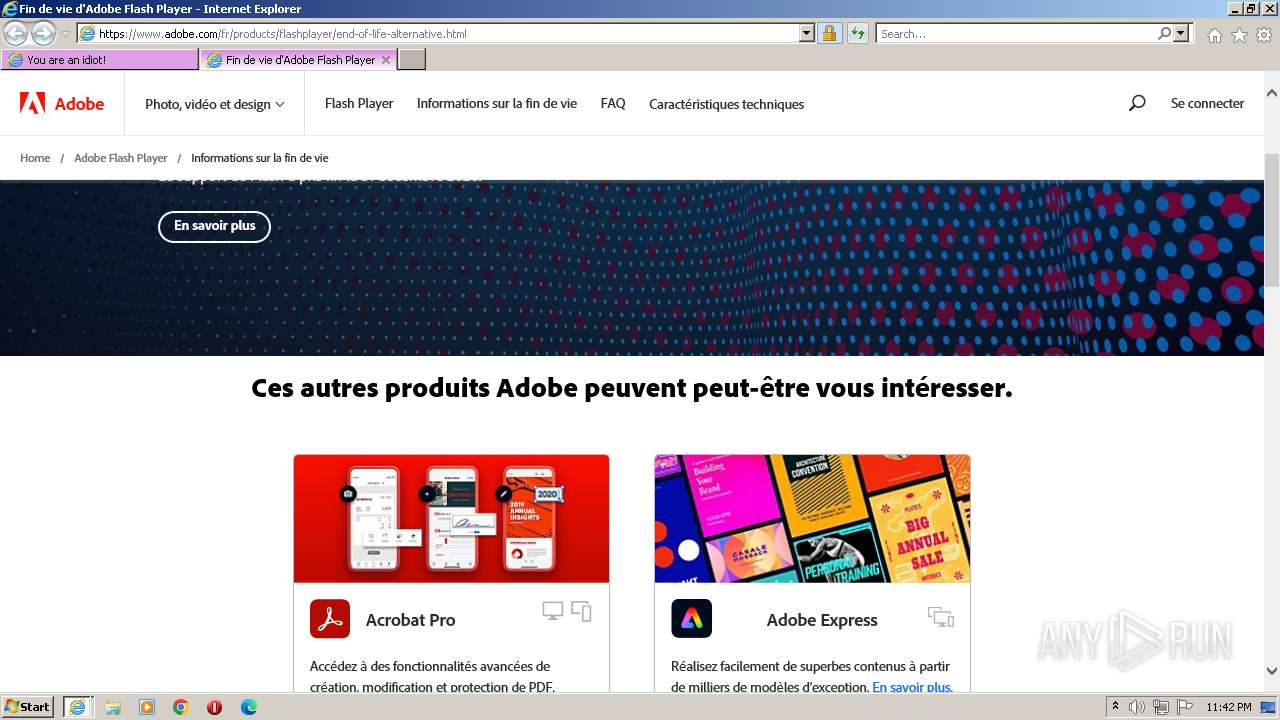This screenshot has height=720, width=1280.
Task: Refresh the page using the green arrows icon
Action: [857, 33]
